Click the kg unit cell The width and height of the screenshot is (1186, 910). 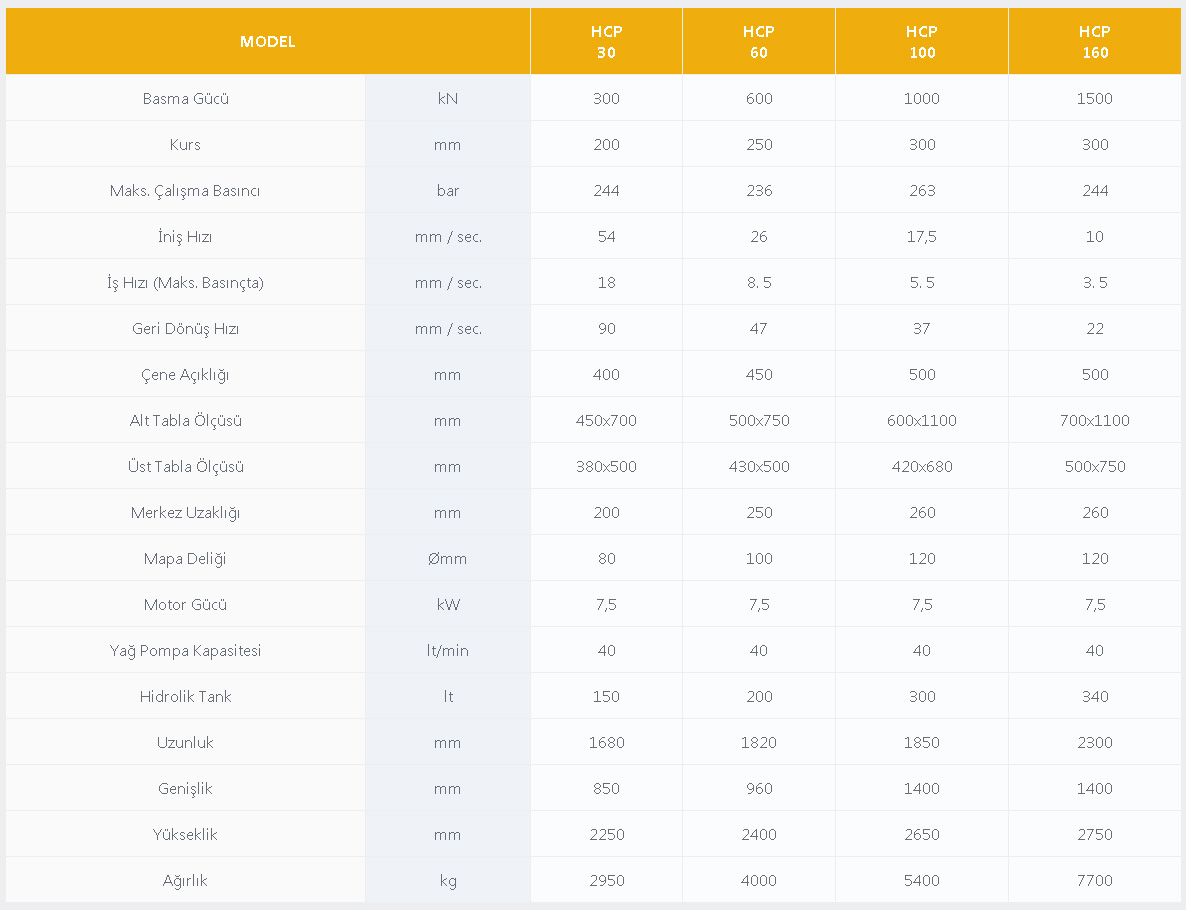(x=448, y=881)
